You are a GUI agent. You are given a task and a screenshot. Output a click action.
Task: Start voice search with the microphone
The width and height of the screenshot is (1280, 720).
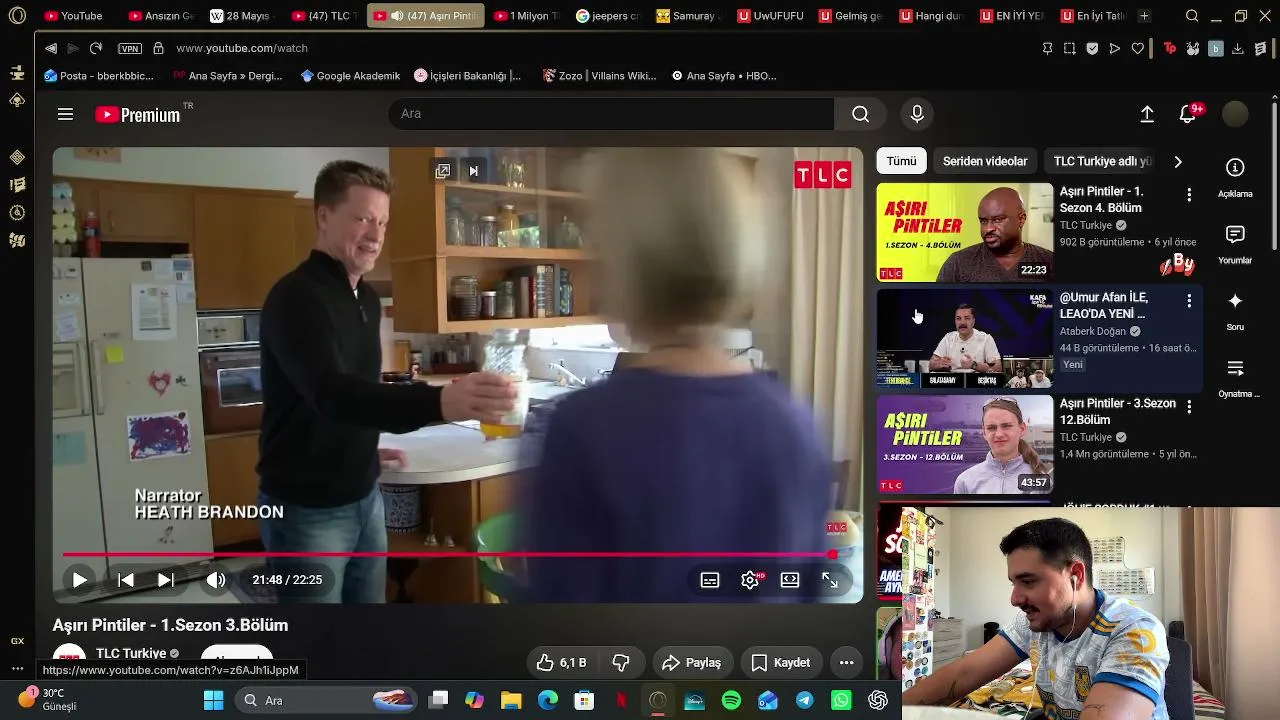pos(917,114)
